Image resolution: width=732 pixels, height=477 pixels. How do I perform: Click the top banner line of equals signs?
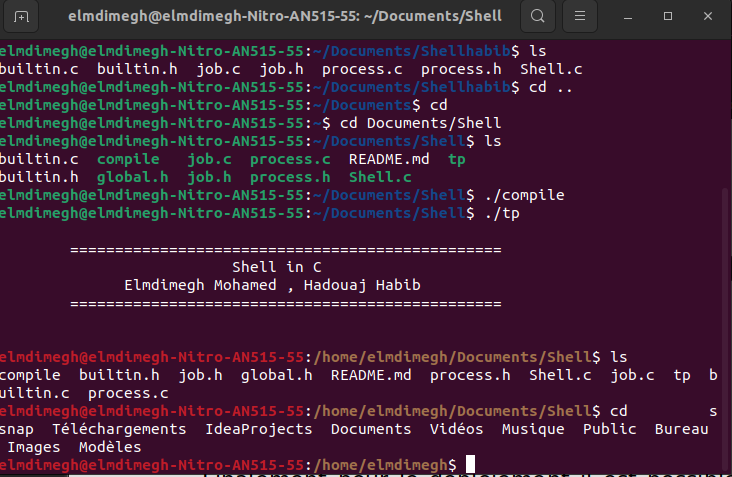tap(286, 250)
